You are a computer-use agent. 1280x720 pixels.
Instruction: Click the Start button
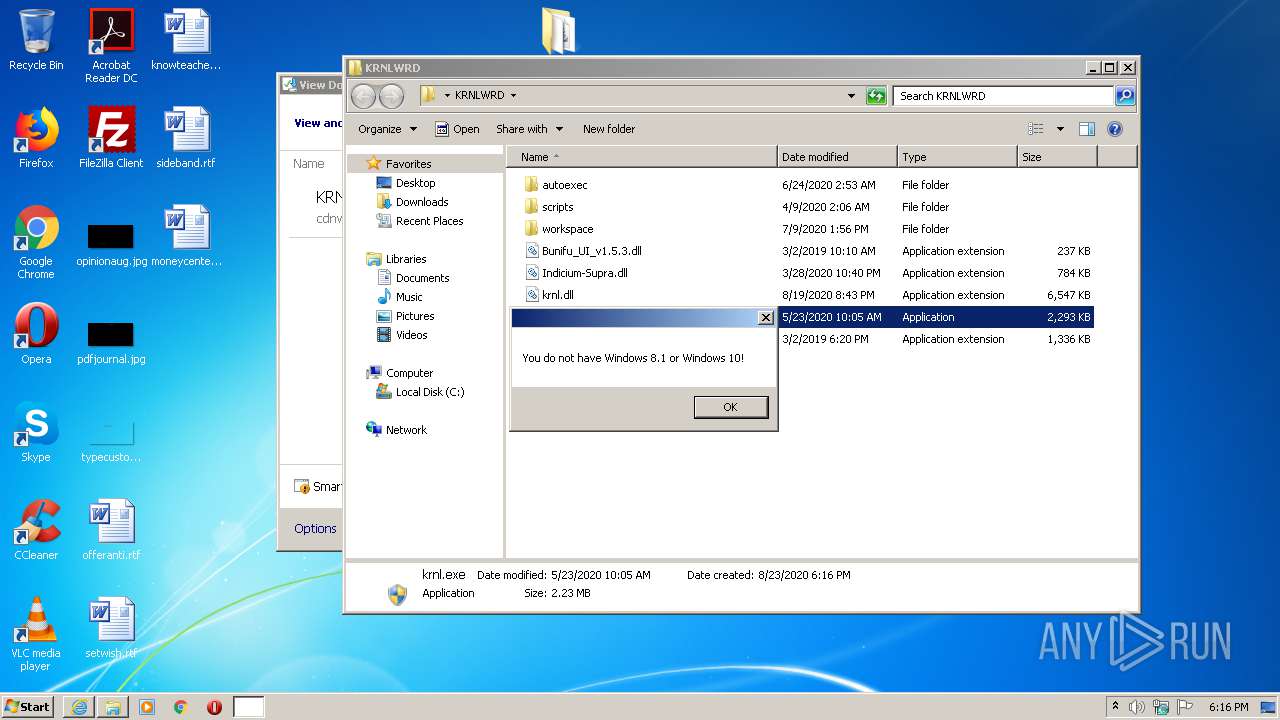click(28, 706)
